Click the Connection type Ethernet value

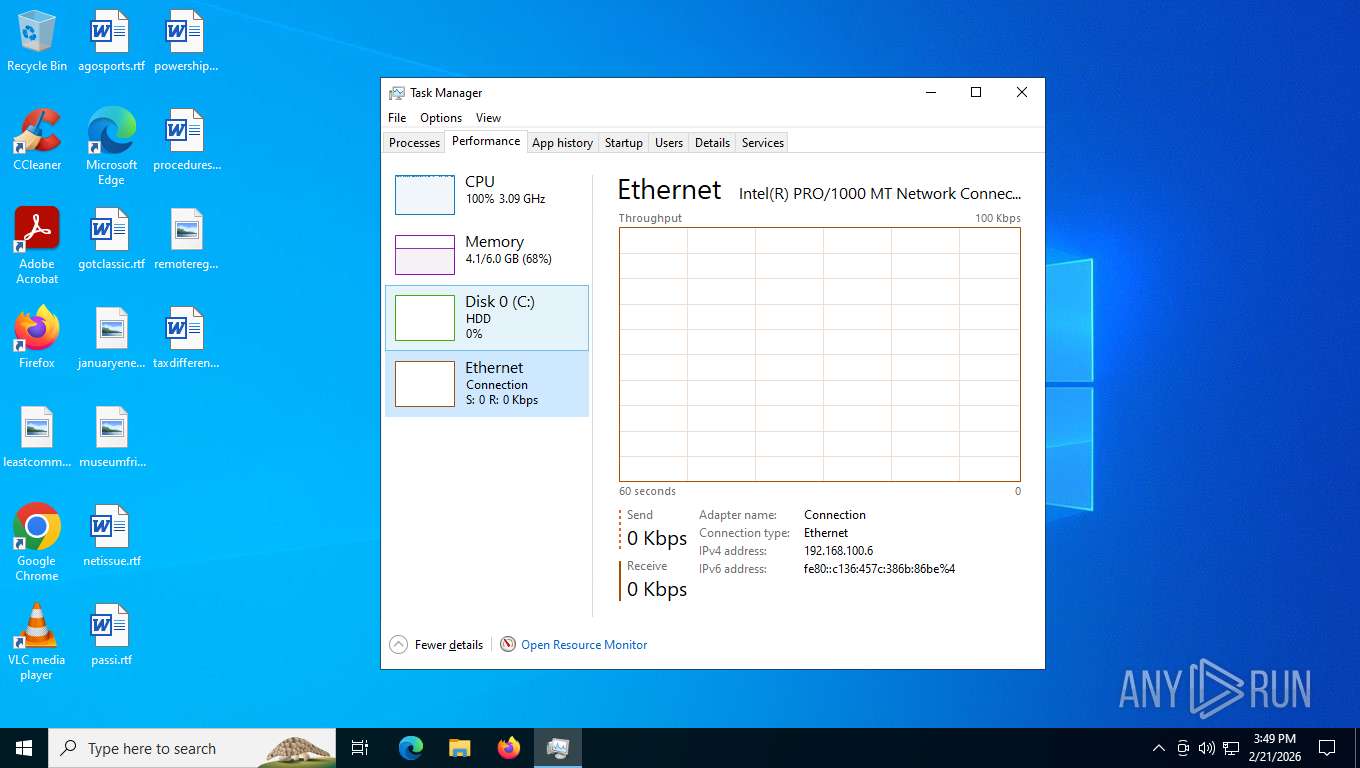[x=826, y=533]
